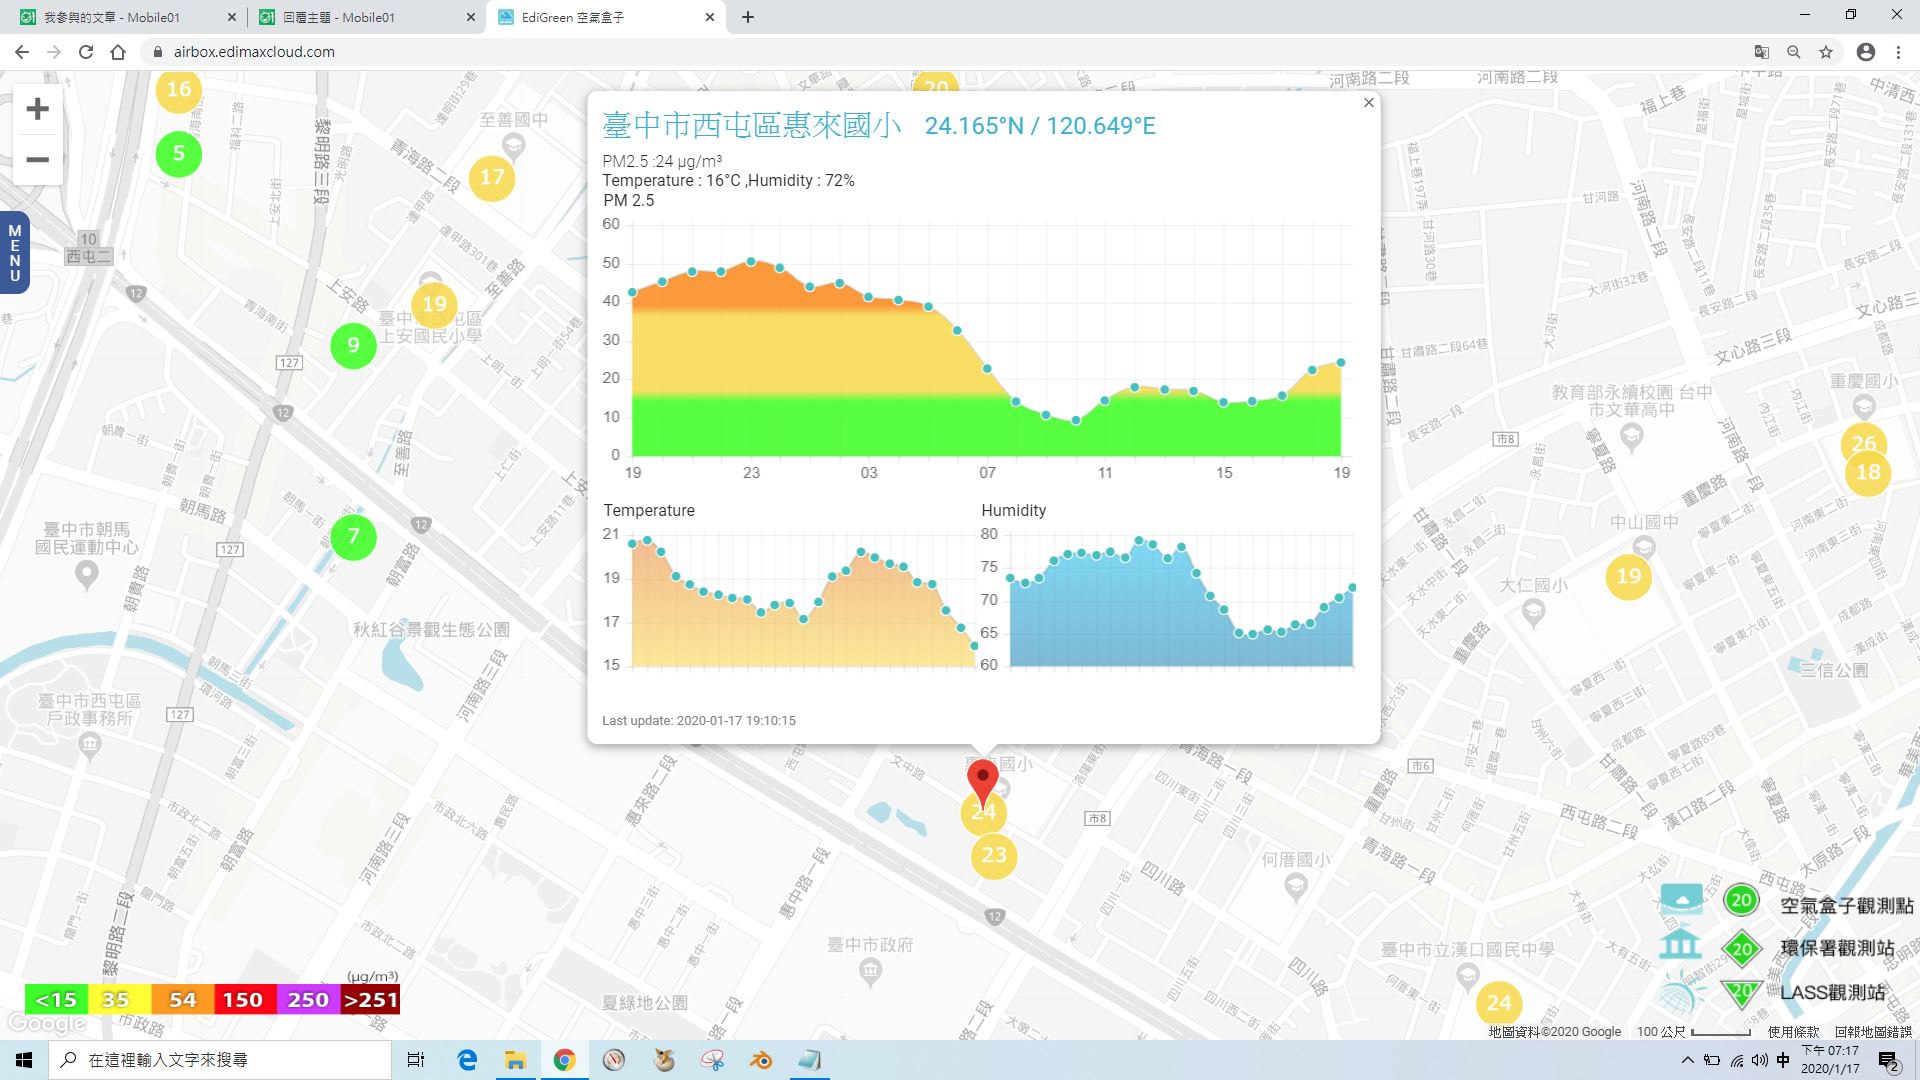Click the address bar URL airbox.edimaxcloud.com

(x=254, y=52)
